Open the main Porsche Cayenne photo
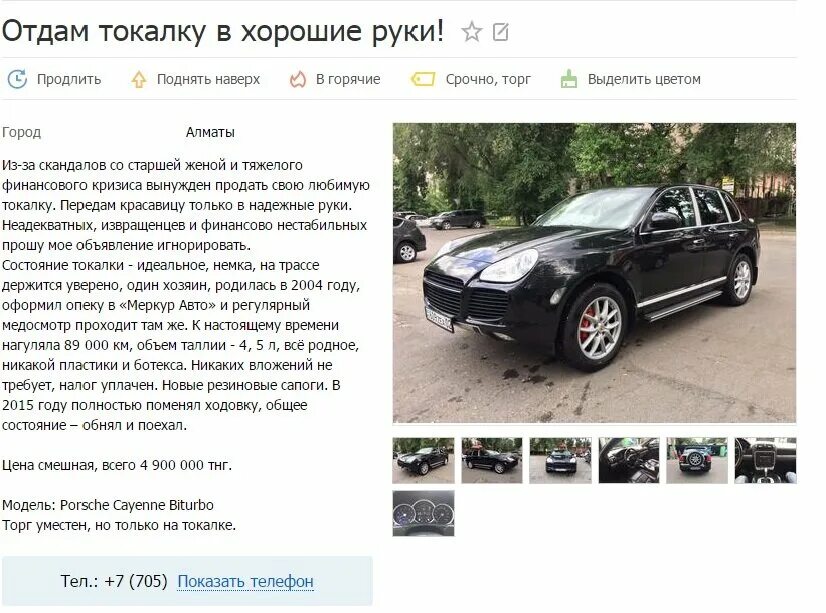This screenshot has height=613, width=826. point(594,273)
